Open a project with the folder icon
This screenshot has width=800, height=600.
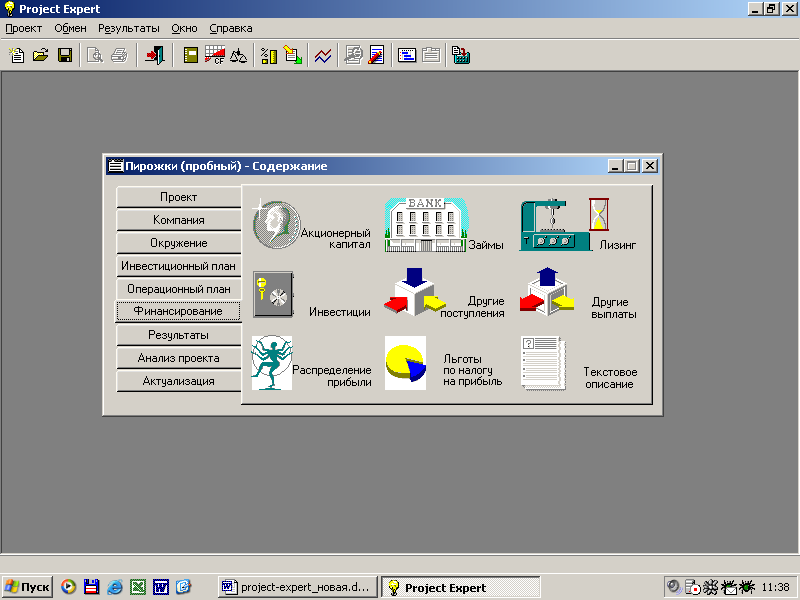(41, 55)
